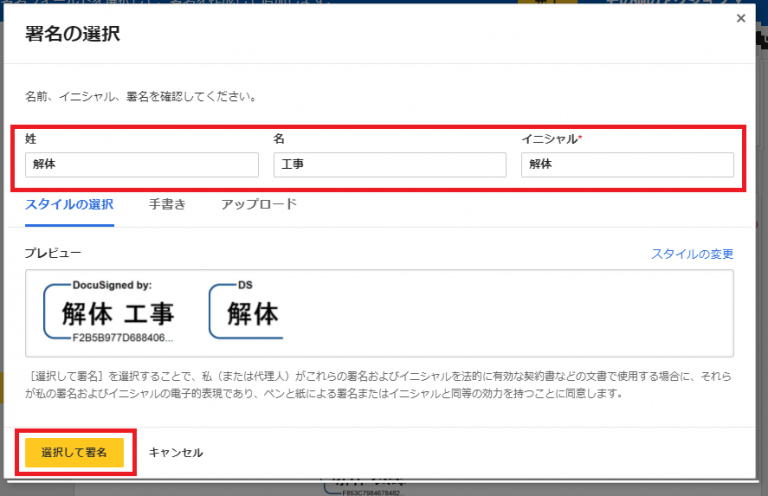Click the 姓 (last name) input field
Image resolution: width=768 pixels, height=496 pixels.
pyautogui.click(x=141, y=164)
